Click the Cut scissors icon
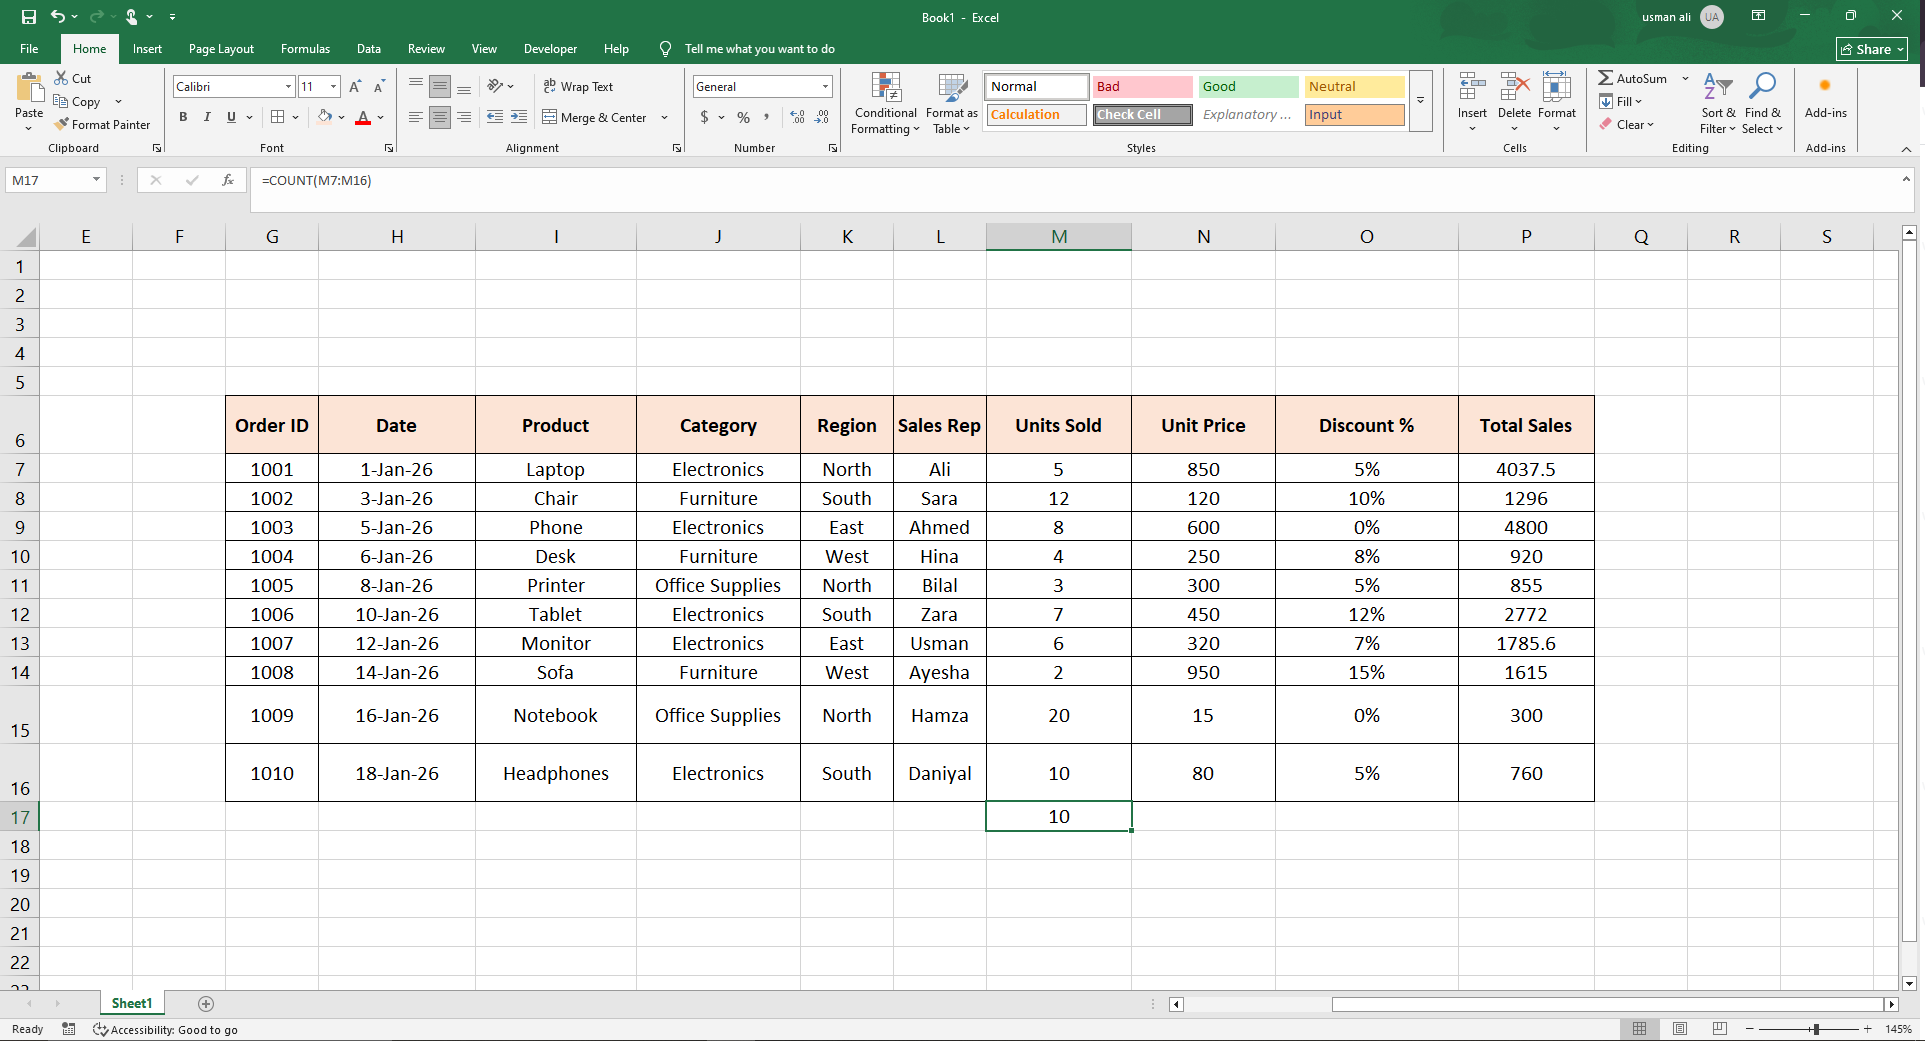 61,78
